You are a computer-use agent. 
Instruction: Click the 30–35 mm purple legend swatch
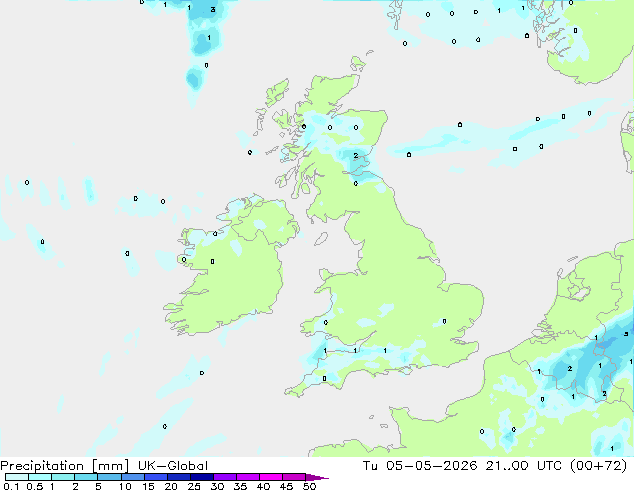(x=224, y=477)
